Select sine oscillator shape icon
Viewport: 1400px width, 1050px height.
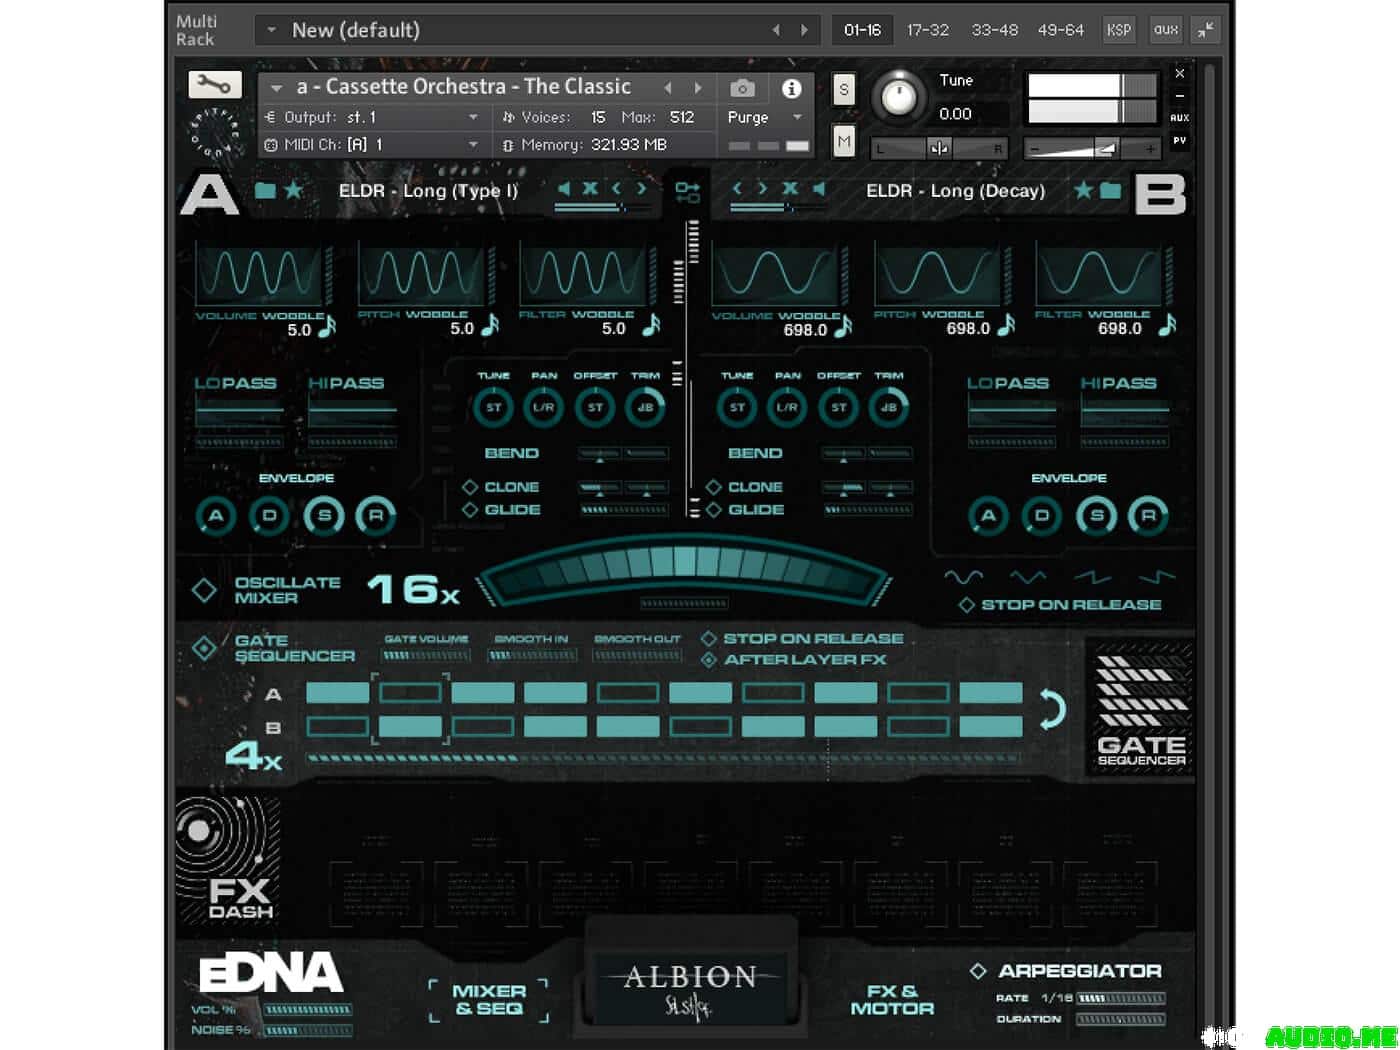coord(964,577)
